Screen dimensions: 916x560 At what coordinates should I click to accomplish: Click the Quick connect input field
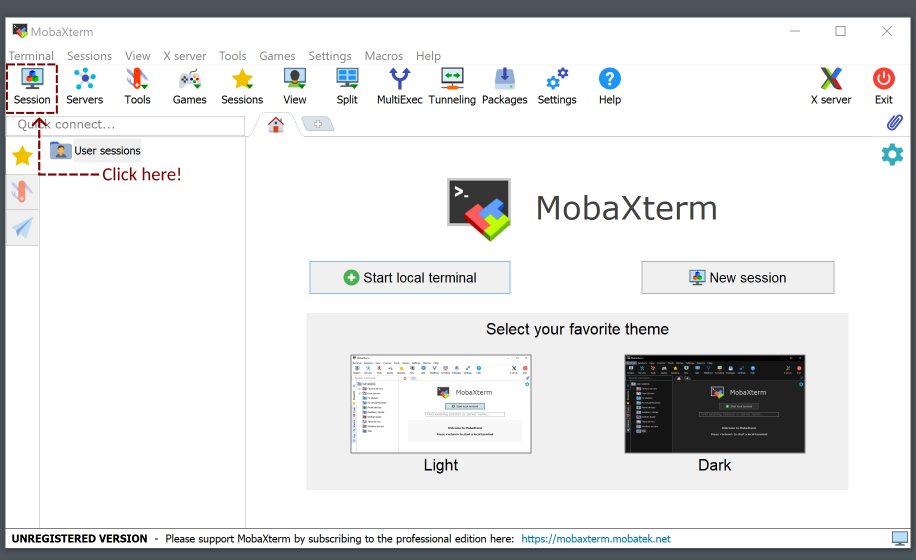(126, 125)
